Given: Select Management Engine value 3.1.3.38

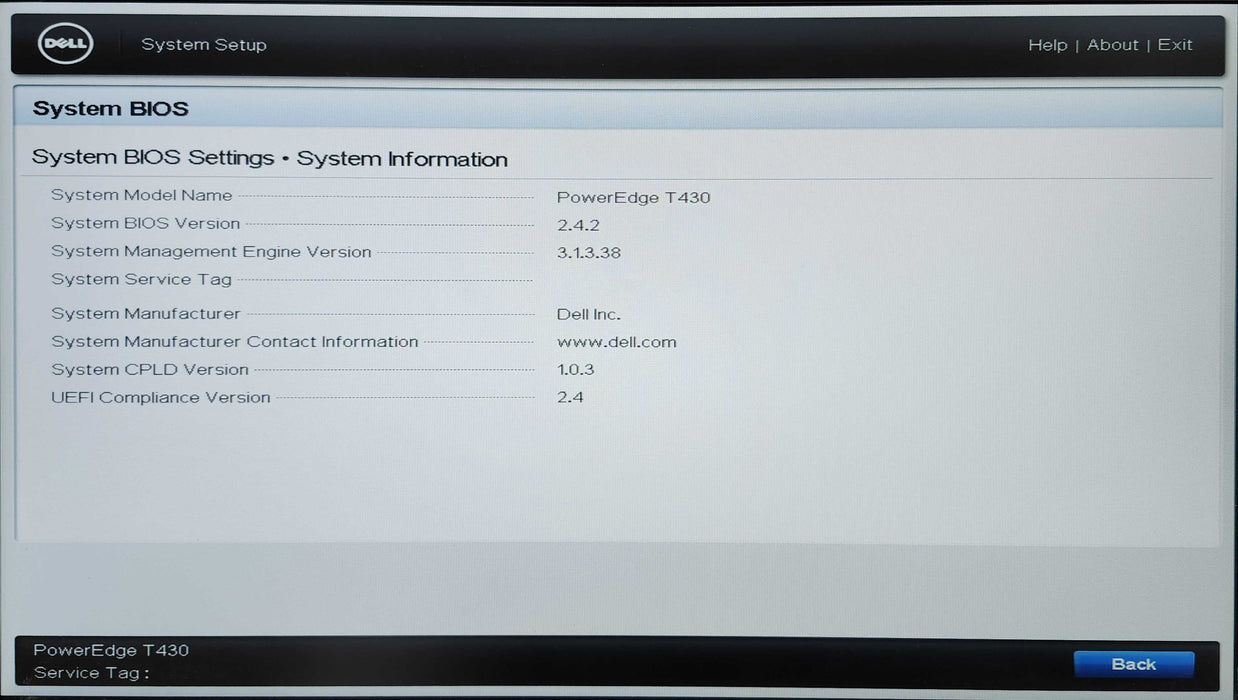Looking at the screenshot, I should click(589, 253).
